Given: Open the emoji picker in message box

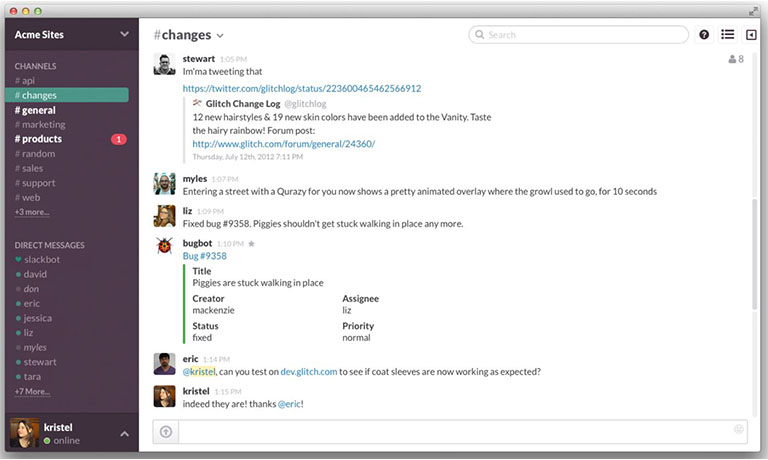Looking at the screenshot, I should click(x=739, y=429).
